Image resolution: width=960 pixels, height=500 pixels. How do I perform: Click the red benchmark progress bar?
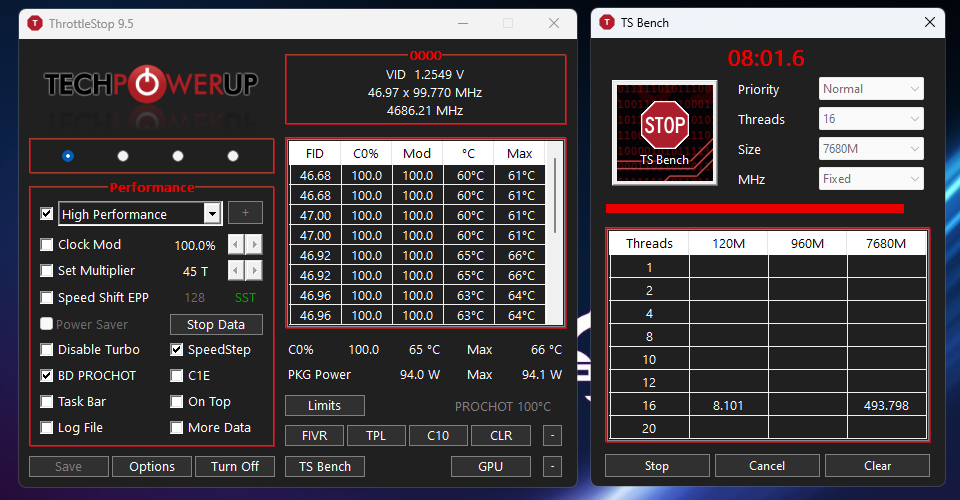point(754,209)
